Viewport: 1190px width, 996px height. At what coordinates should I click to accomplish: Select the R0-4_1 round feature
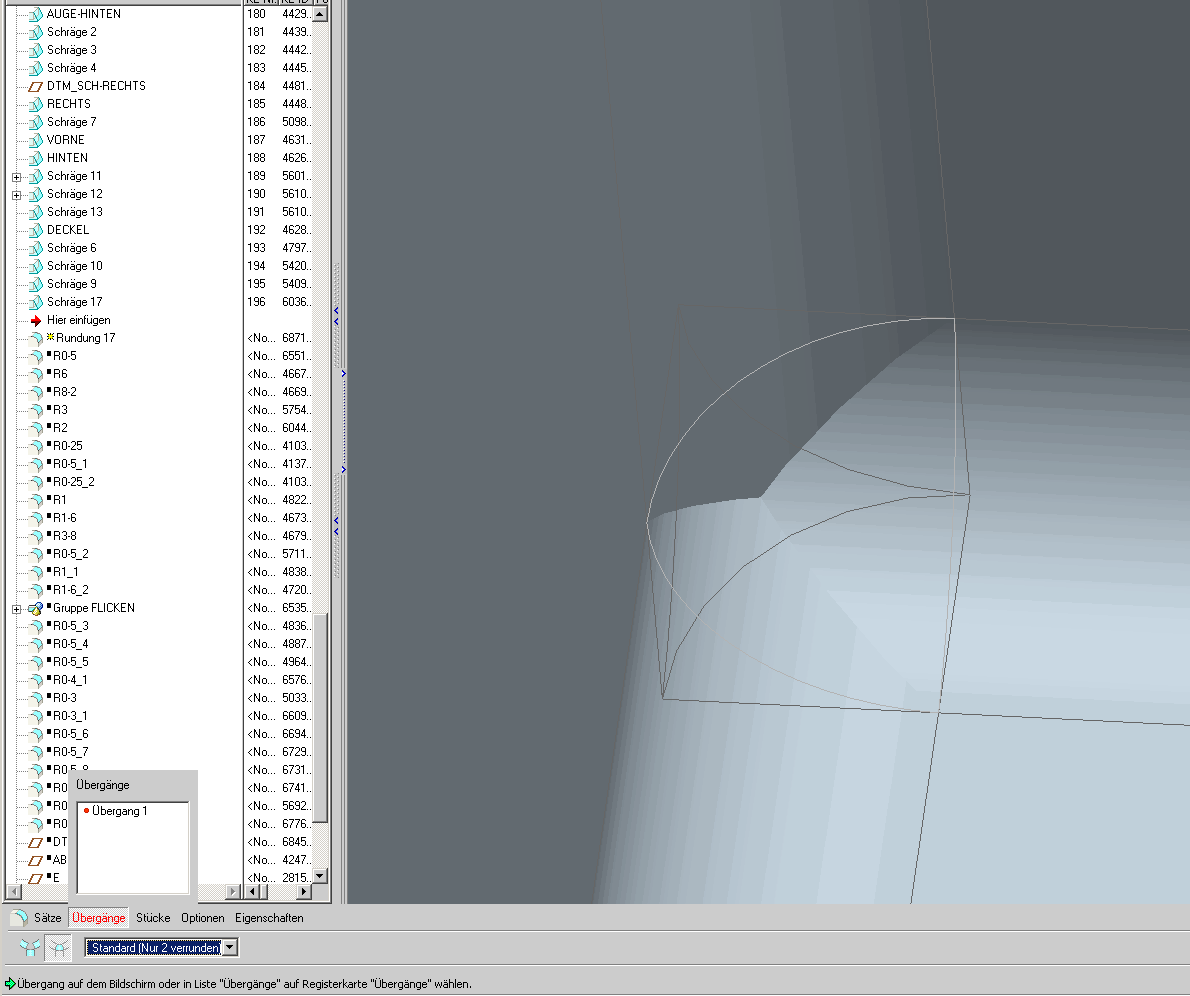coord(71,680)
